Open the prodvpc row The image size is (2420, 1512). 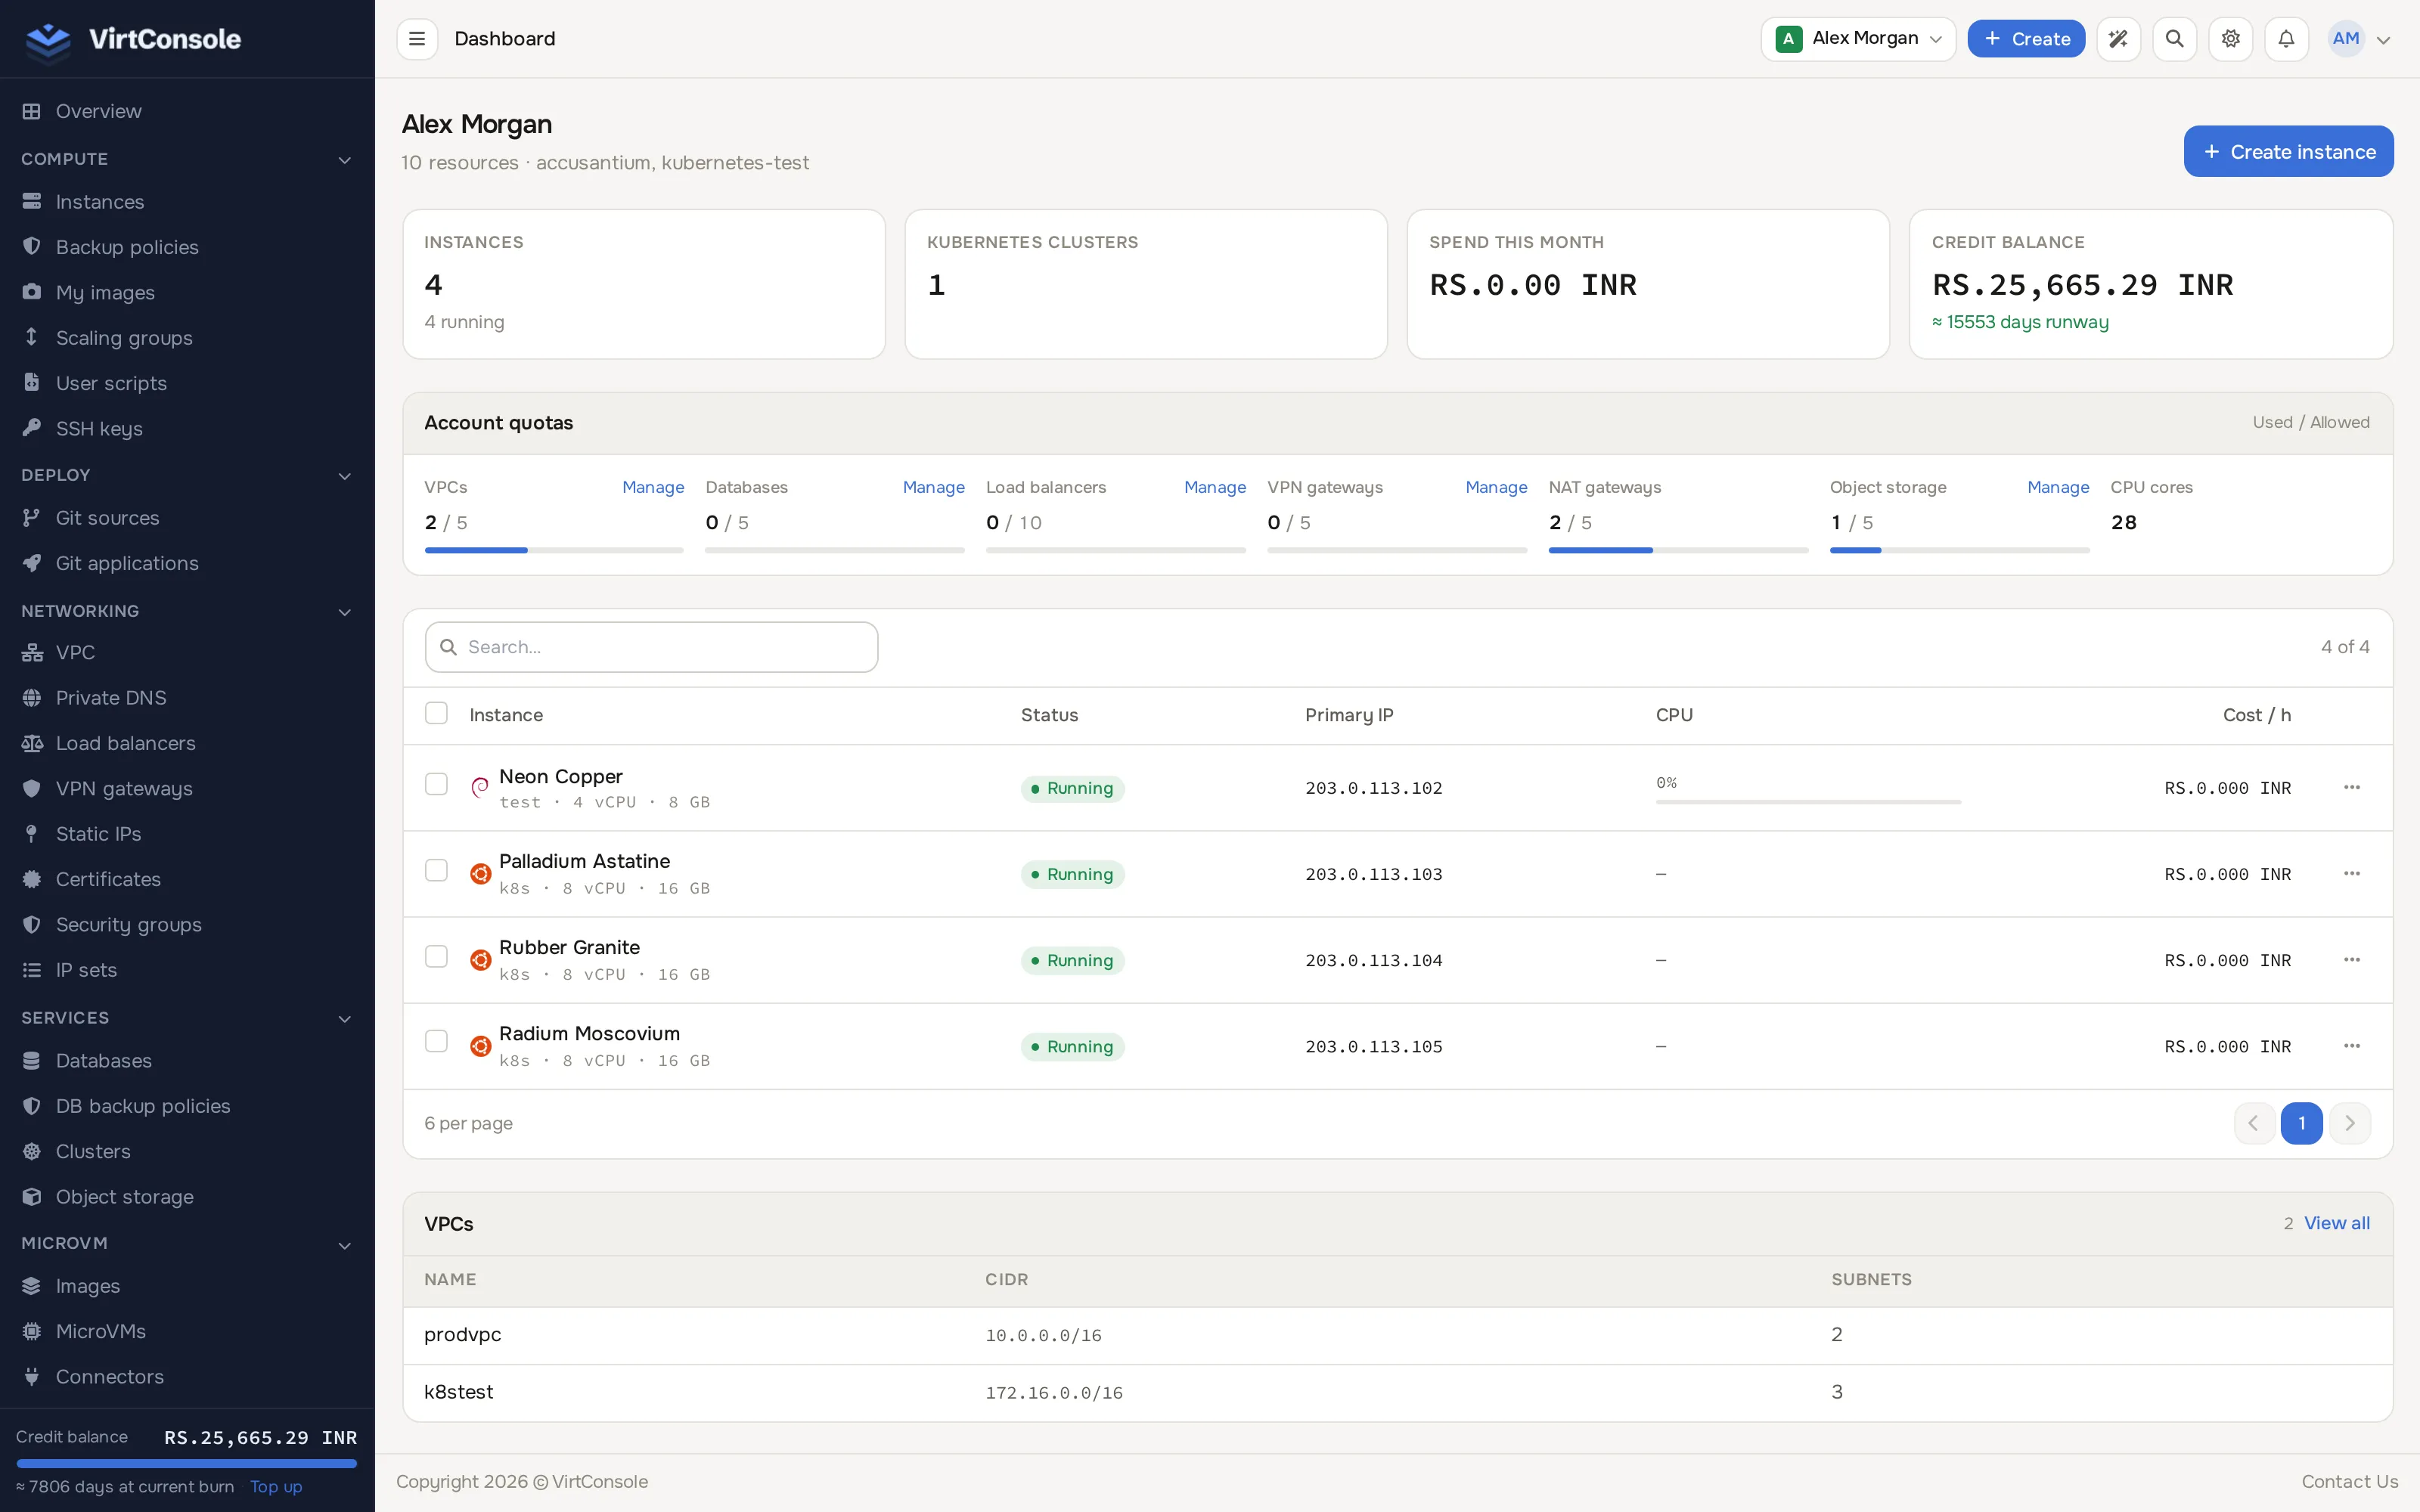[x=1397, y=1335]
